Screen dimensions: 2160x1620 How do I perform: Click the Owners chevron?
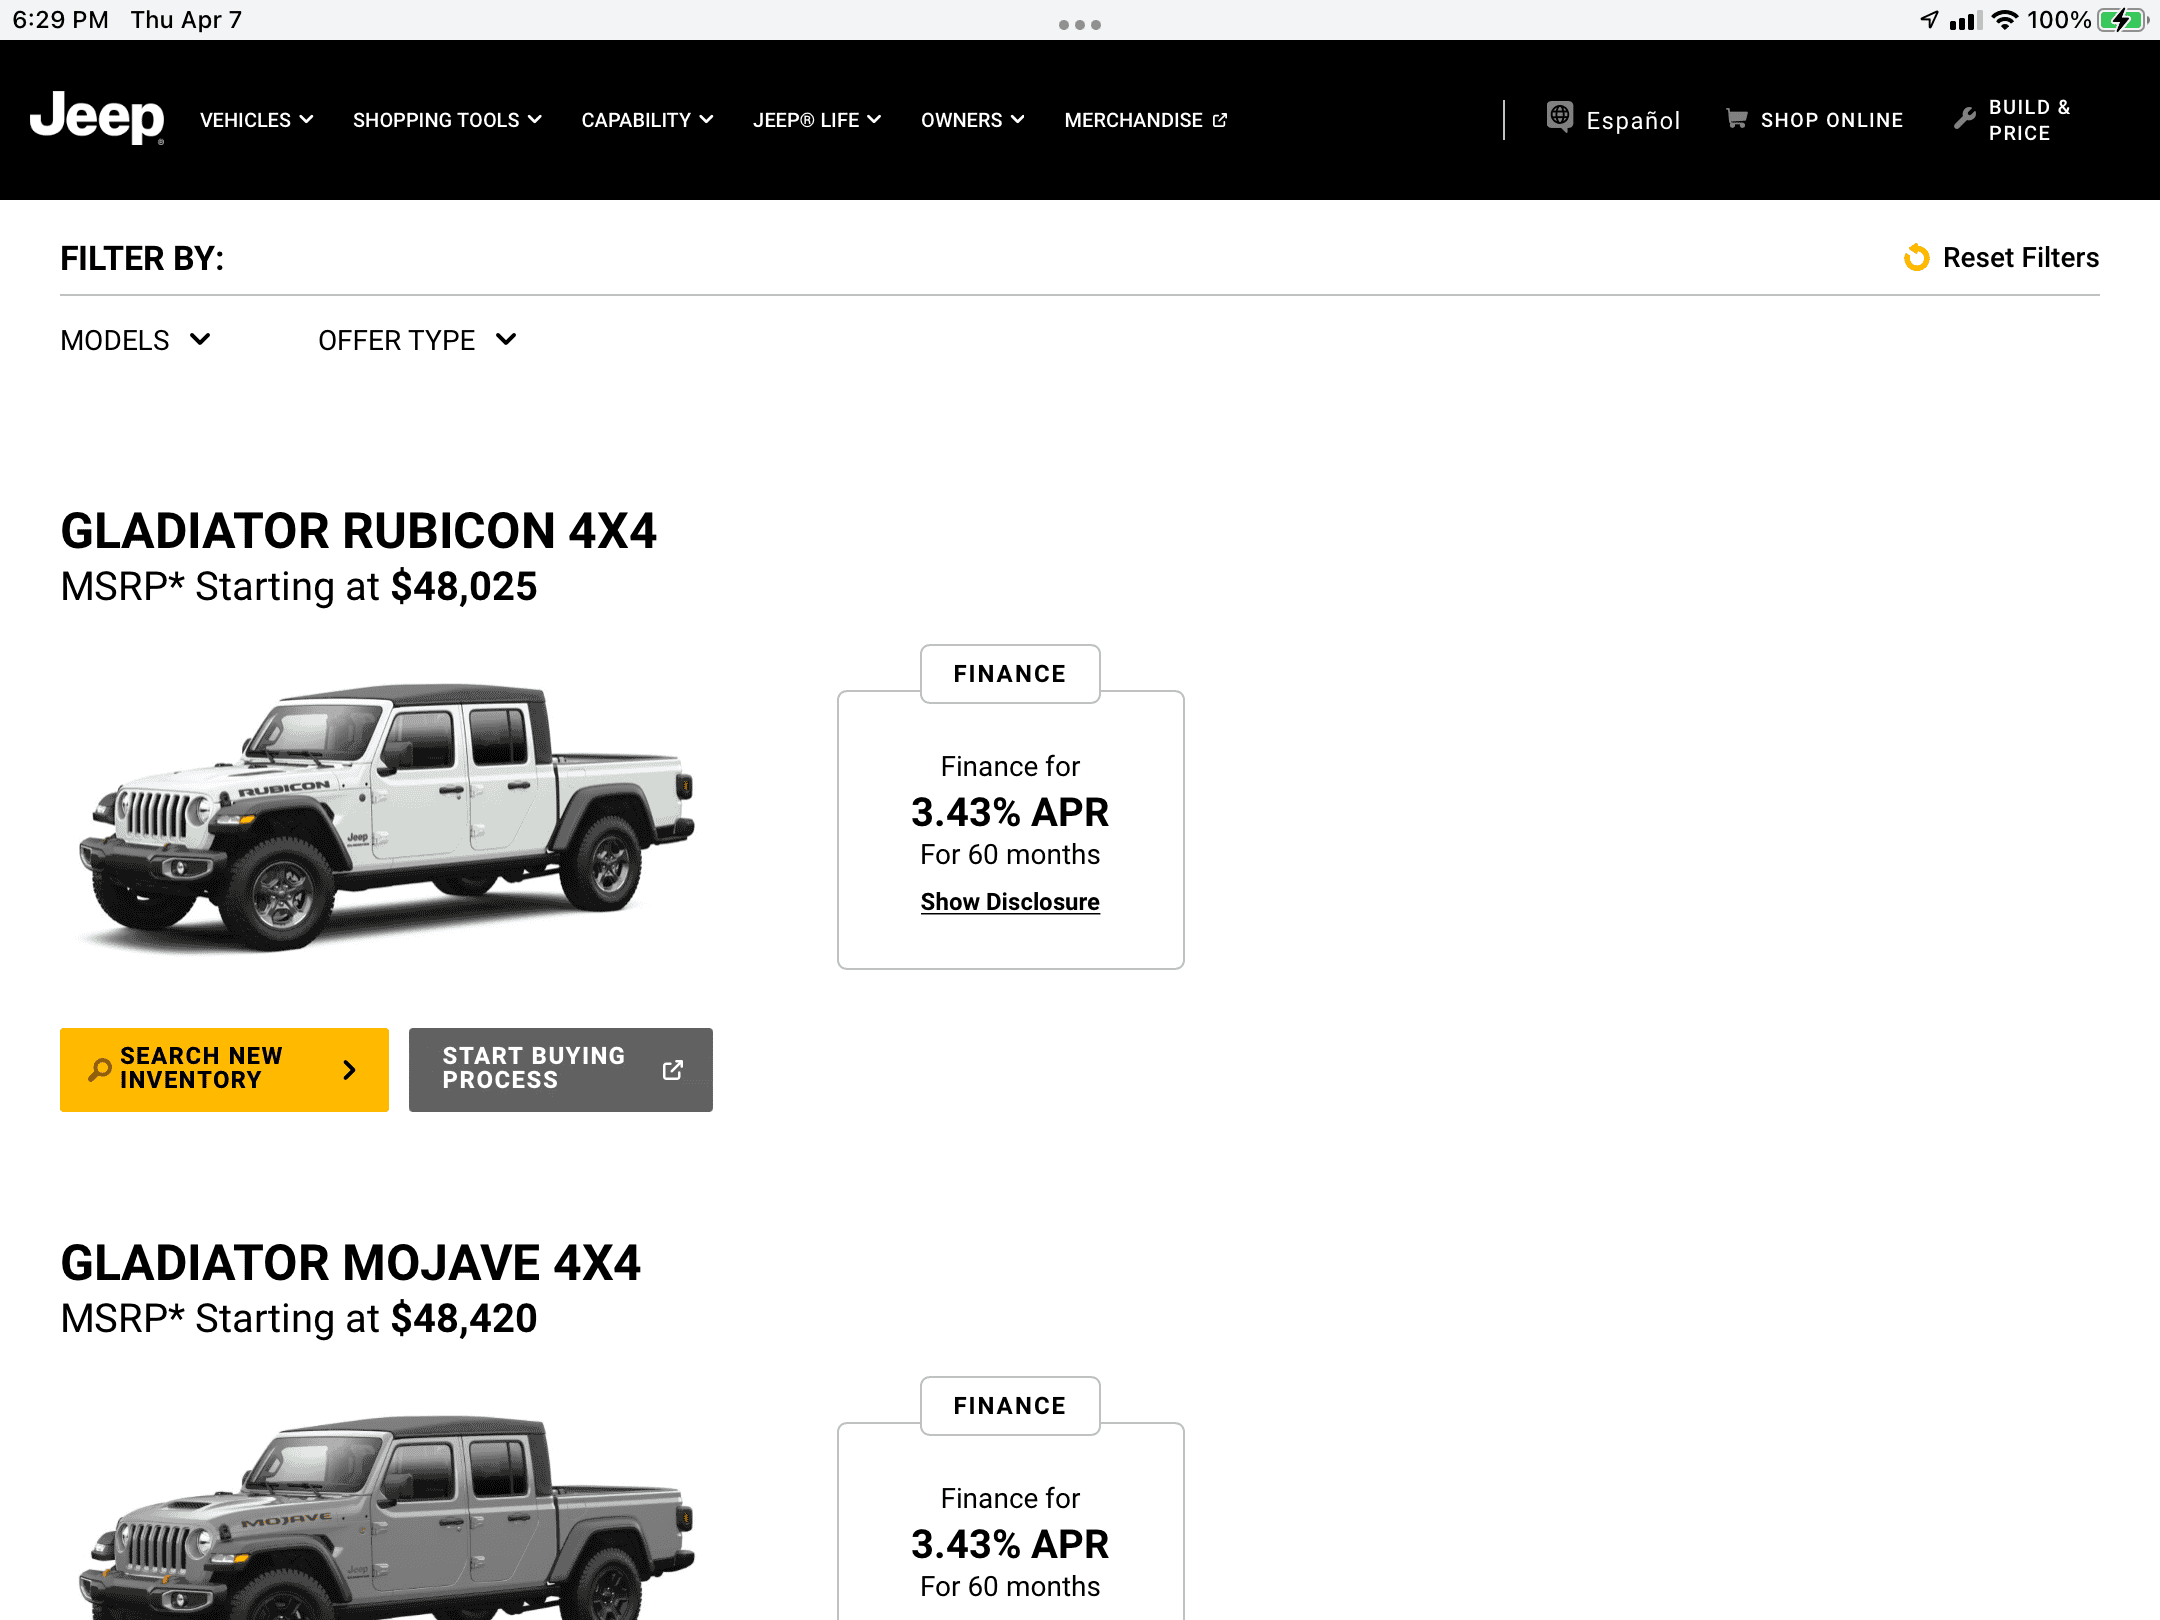(1018, 120)
